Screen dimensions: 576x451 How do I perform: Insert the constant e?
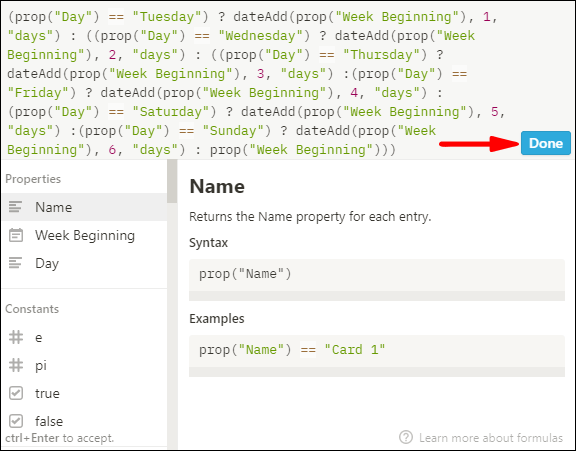click(x=84, y=337)
